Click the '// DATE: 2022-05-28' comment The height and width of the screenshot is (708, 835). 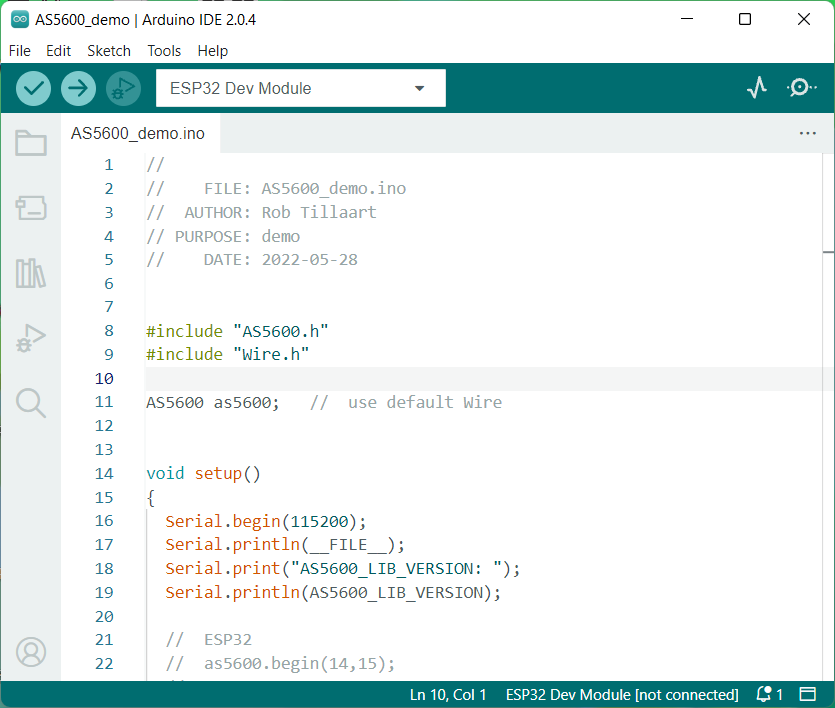coord(252,260)
